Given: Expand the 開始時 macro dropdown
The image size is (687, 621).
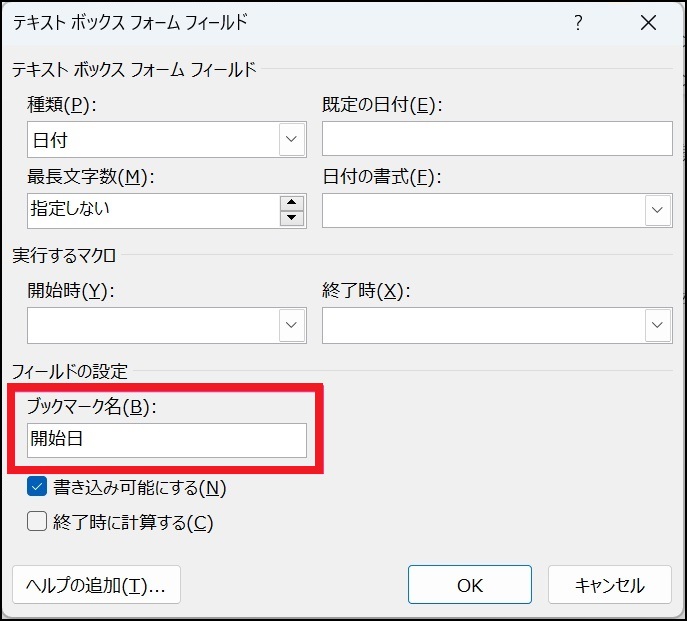Looking at the screenshot, I should click(x=292, y=325).
